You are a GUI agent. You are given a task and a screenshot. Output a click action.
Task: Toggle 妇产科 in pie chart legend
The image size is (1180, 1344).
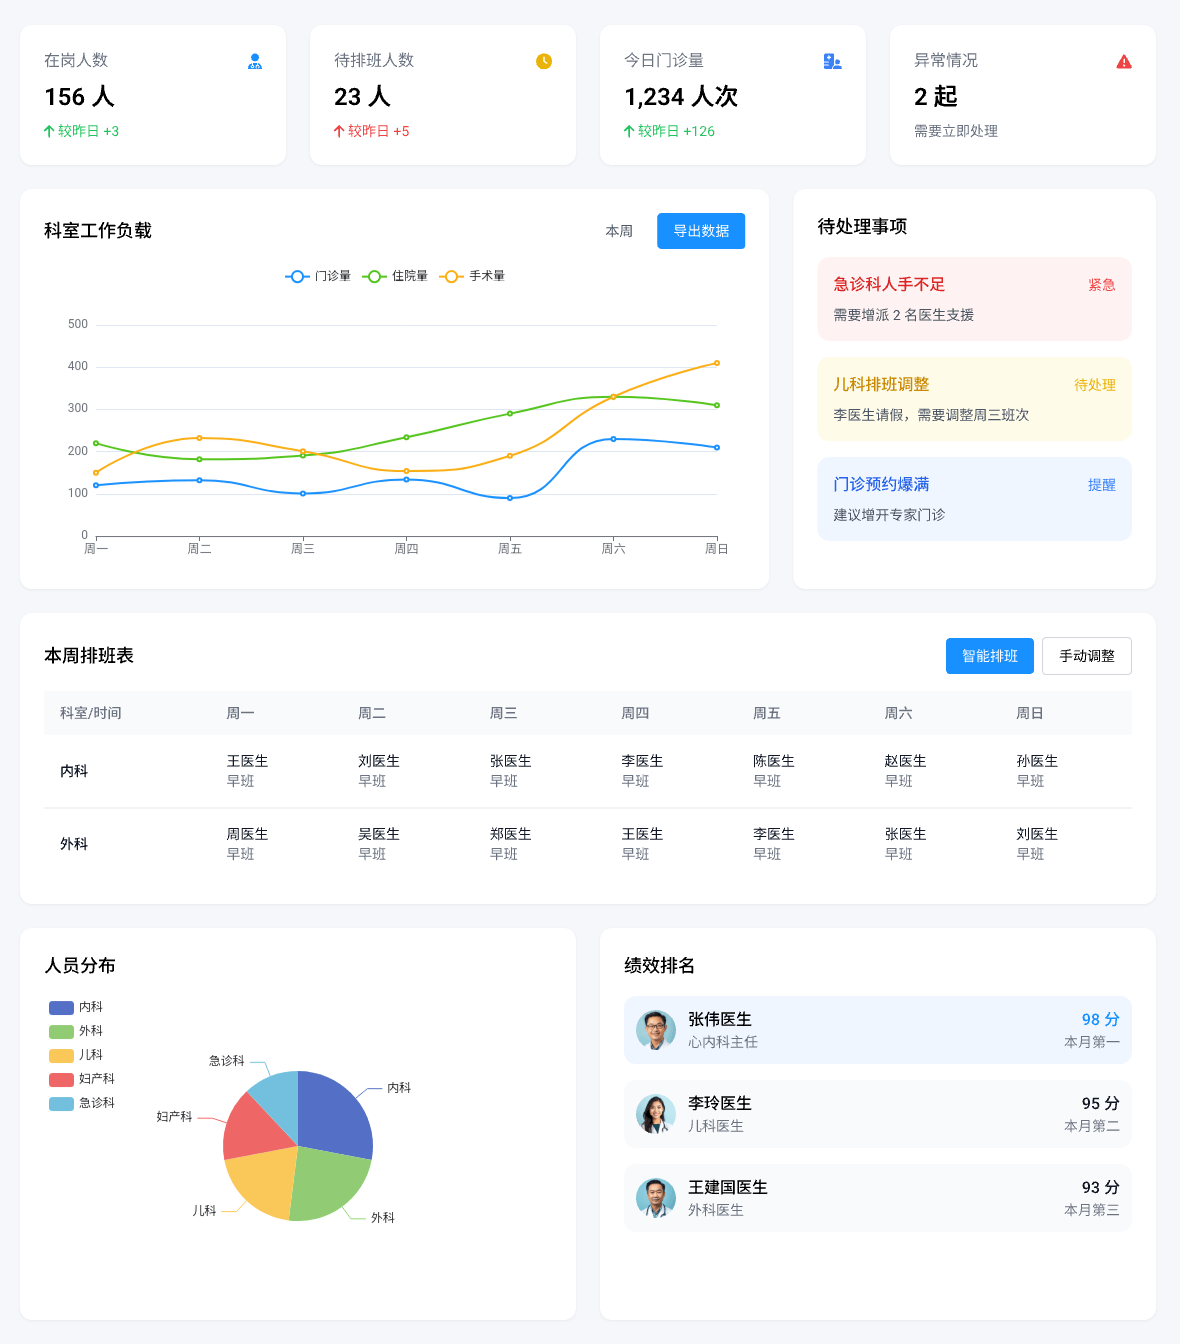click(x=82, y=1079)
